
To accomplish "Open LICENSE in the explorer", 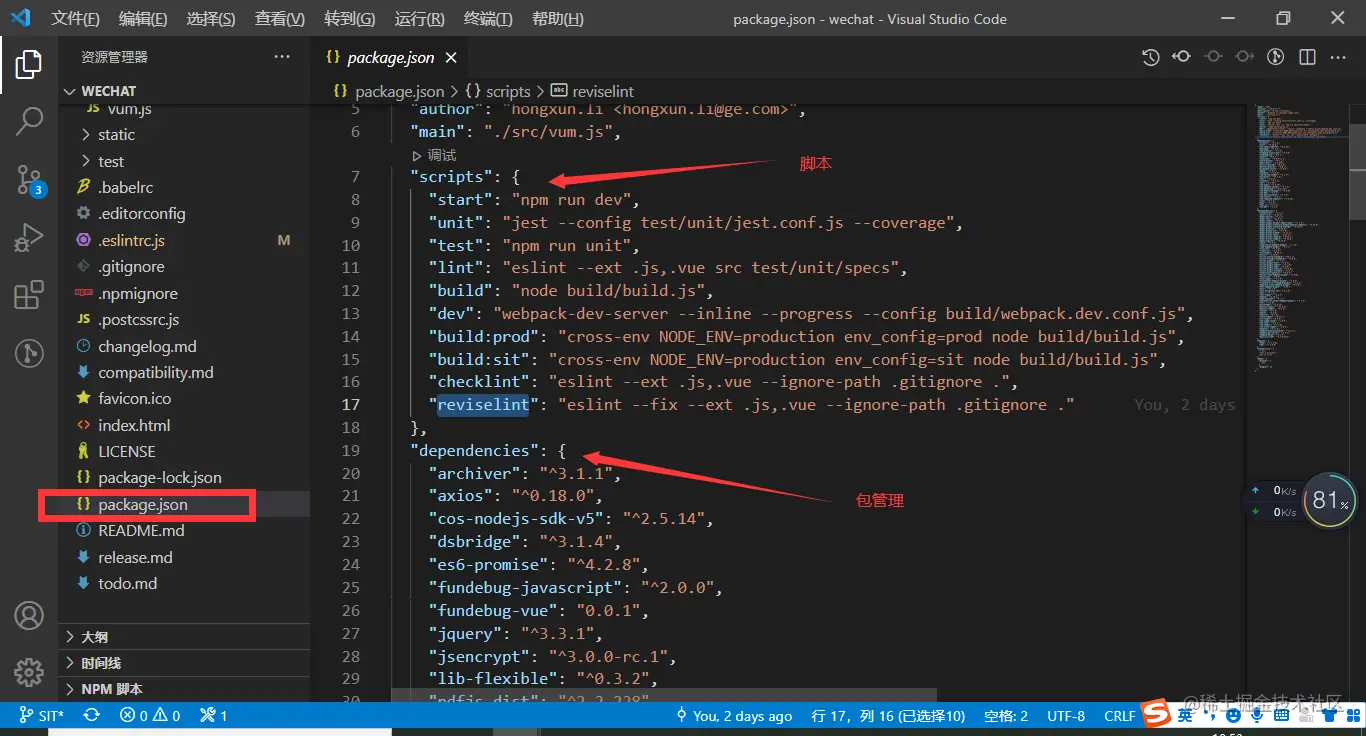I will (184, 451).
